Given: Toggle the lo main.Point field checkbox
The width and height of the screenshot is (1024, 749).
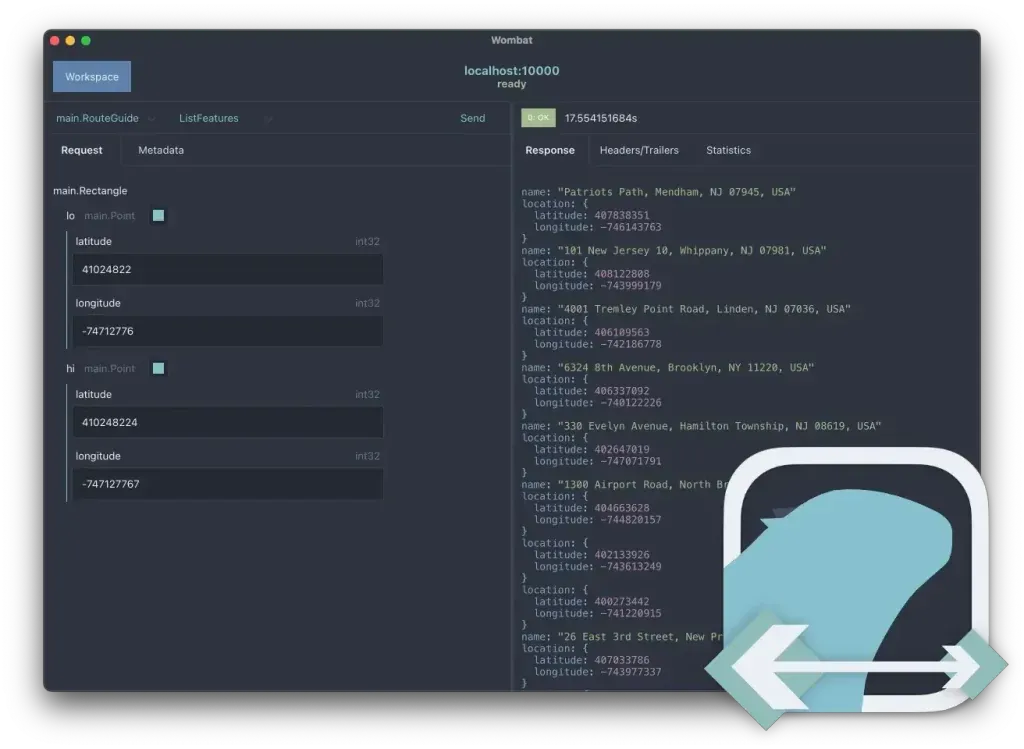Looking at the screenshot, I should 158,215.
